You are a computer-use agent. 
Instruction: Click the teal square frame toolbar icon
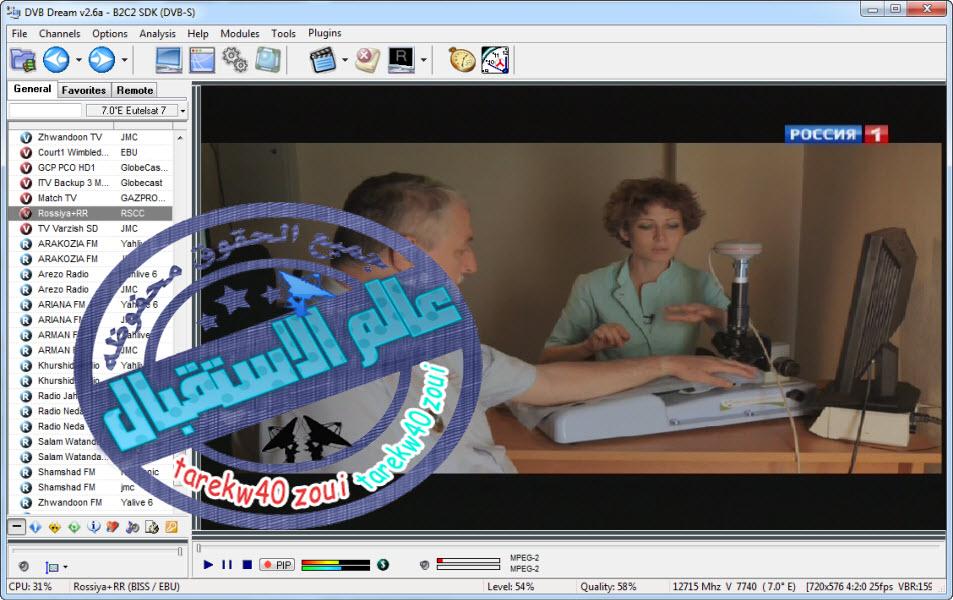(x=267, y=60)
